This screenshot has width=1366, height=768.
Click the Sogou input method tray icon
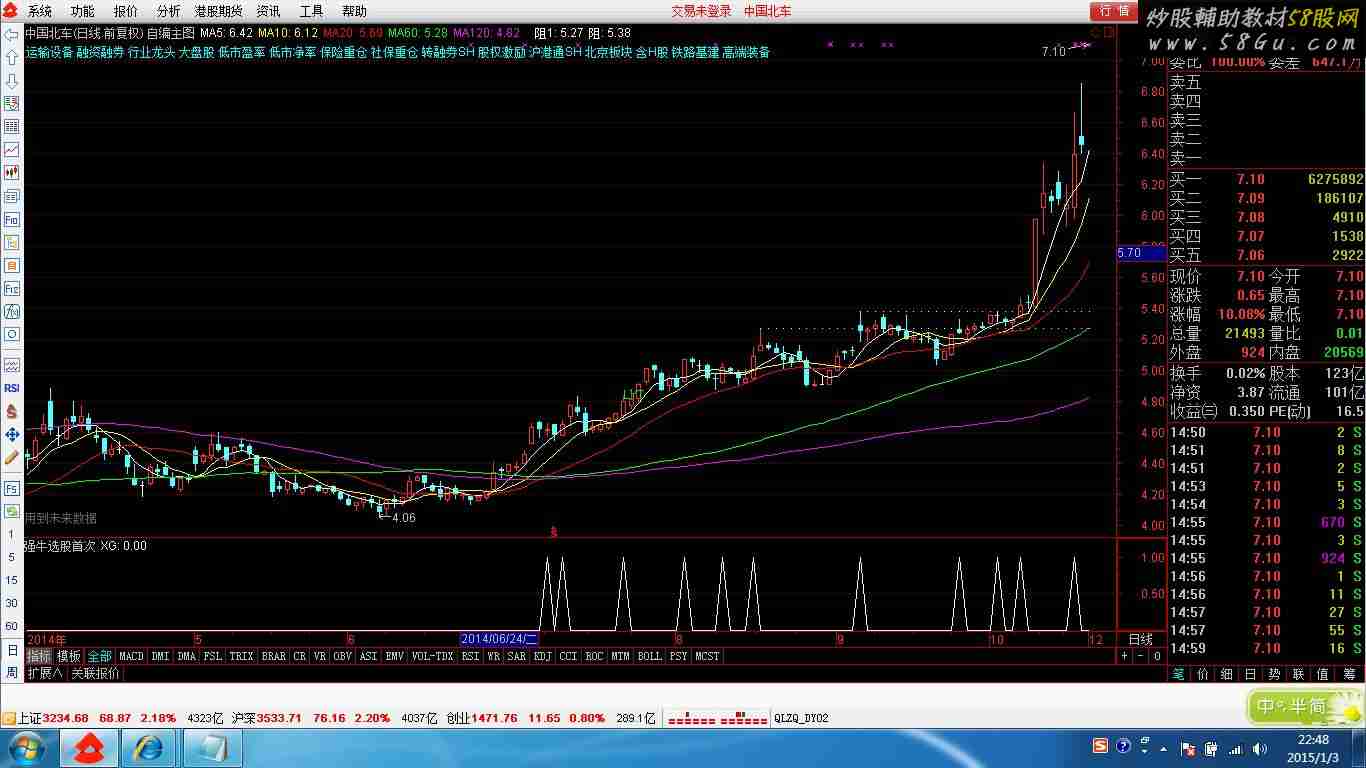click(x=1100, y=747)
